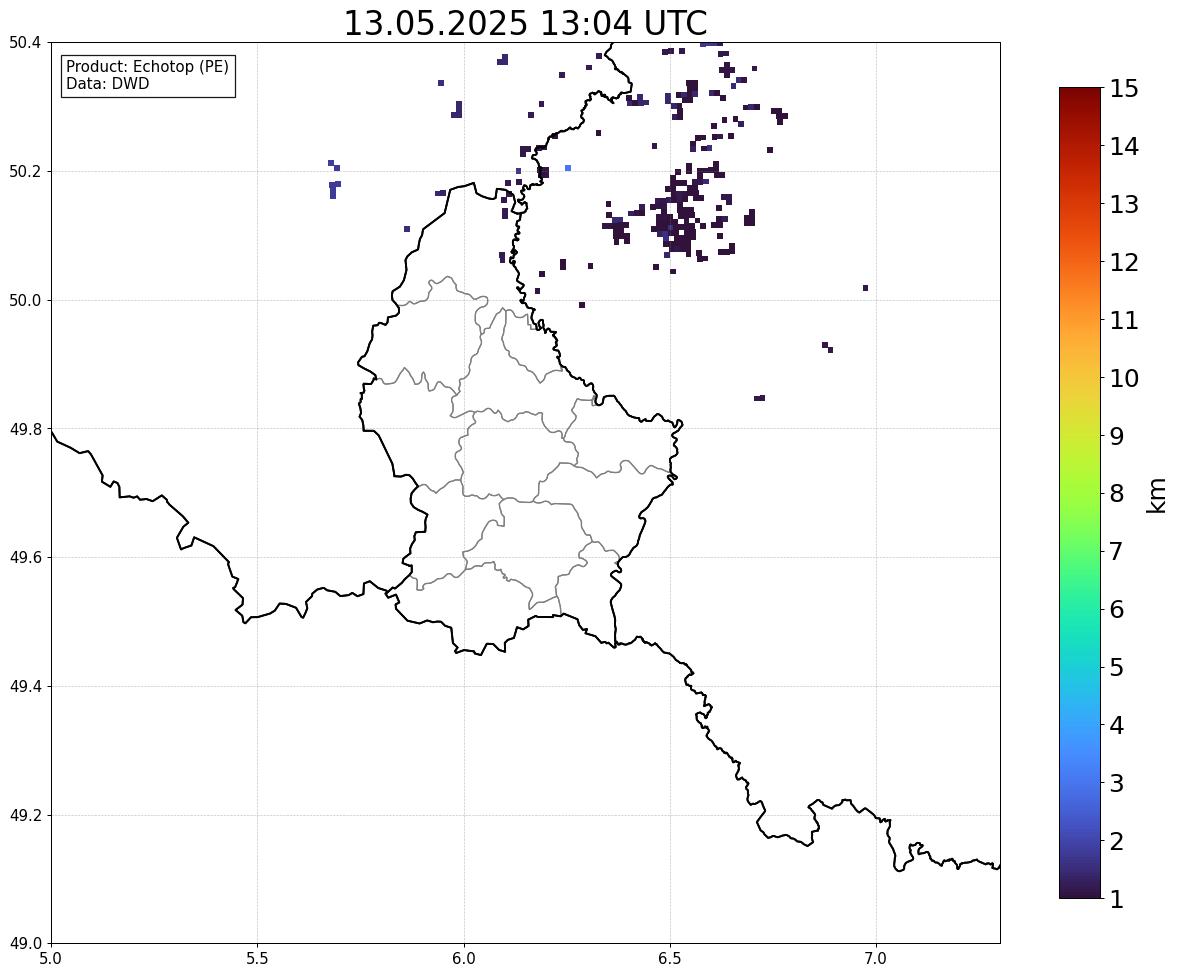Click latitude axis label 49.4

click(24, 686)
